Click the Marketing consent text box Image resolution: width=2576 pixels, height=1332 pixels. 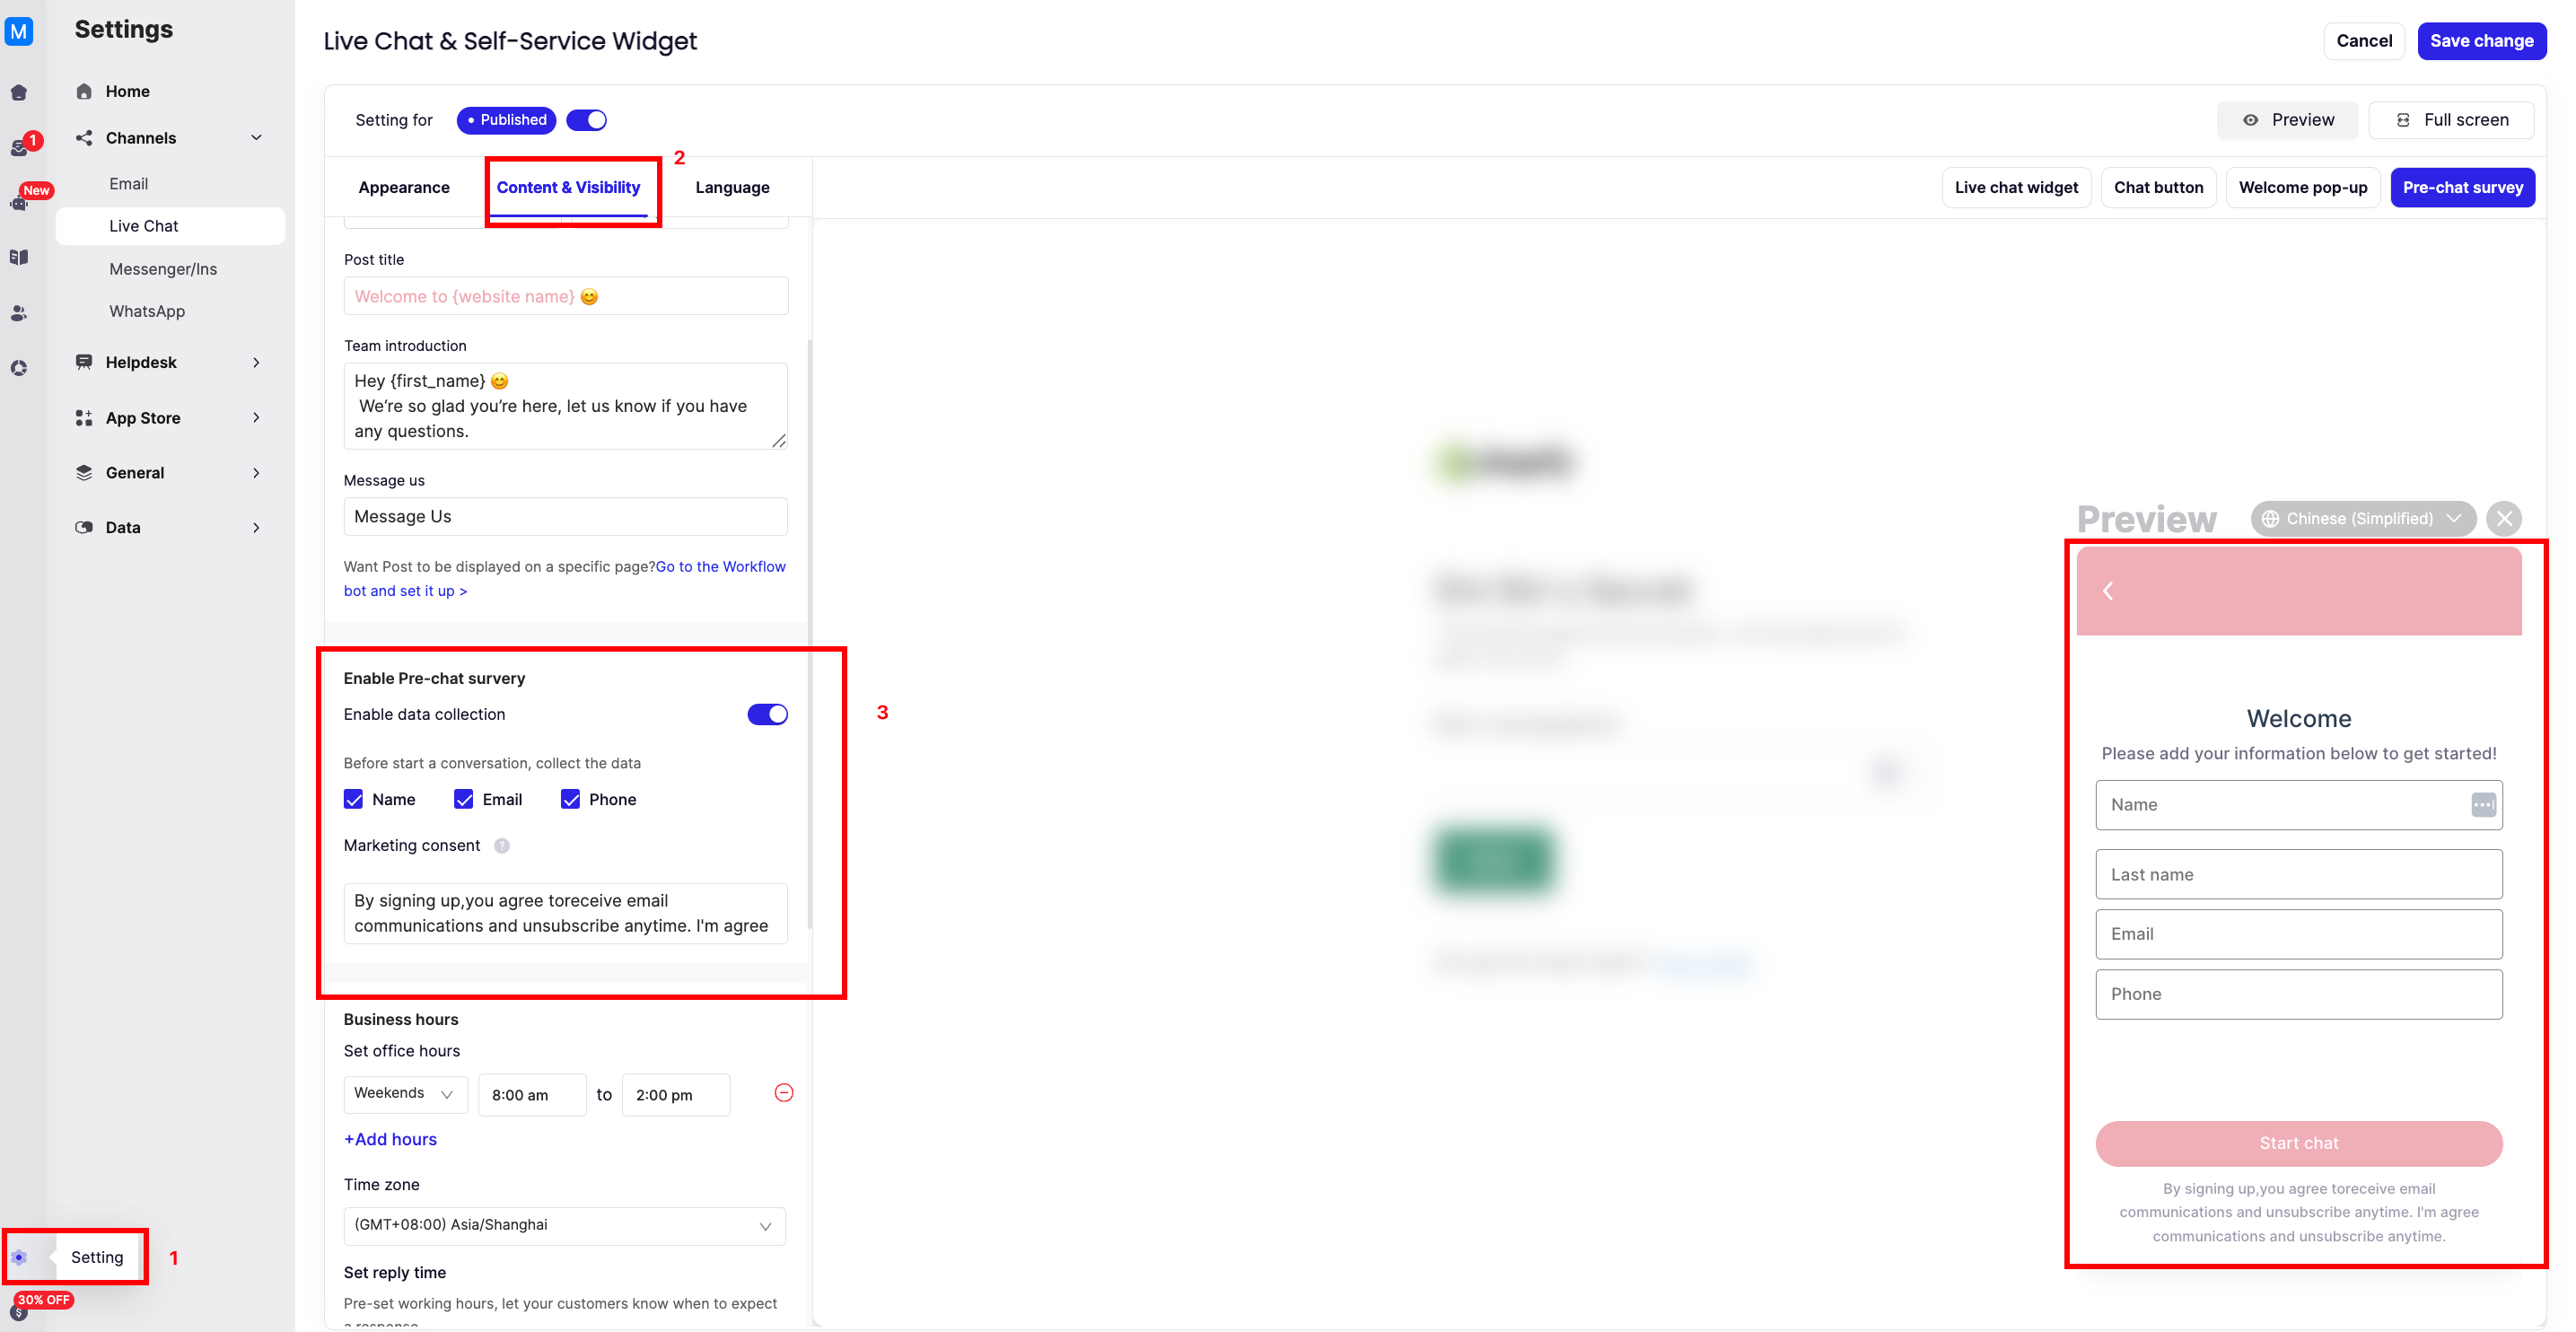(566, 913)
